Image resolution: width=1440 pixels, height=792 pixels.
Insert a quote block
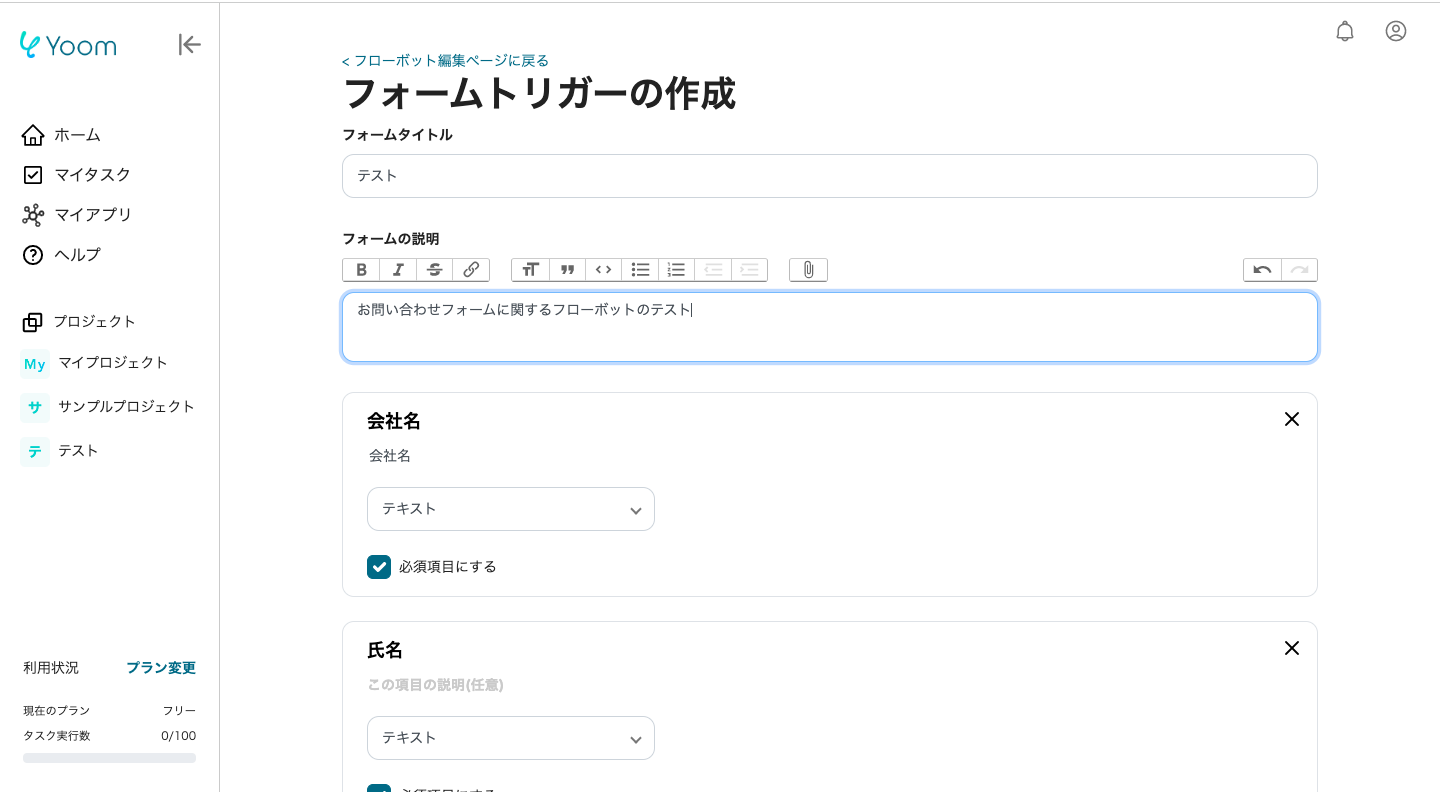[567, 270]
